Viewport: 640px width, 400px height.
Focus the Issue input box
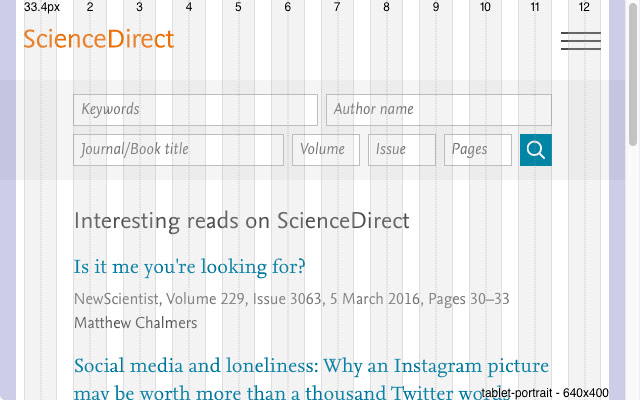pyautogui.click(x=401, y=150)
